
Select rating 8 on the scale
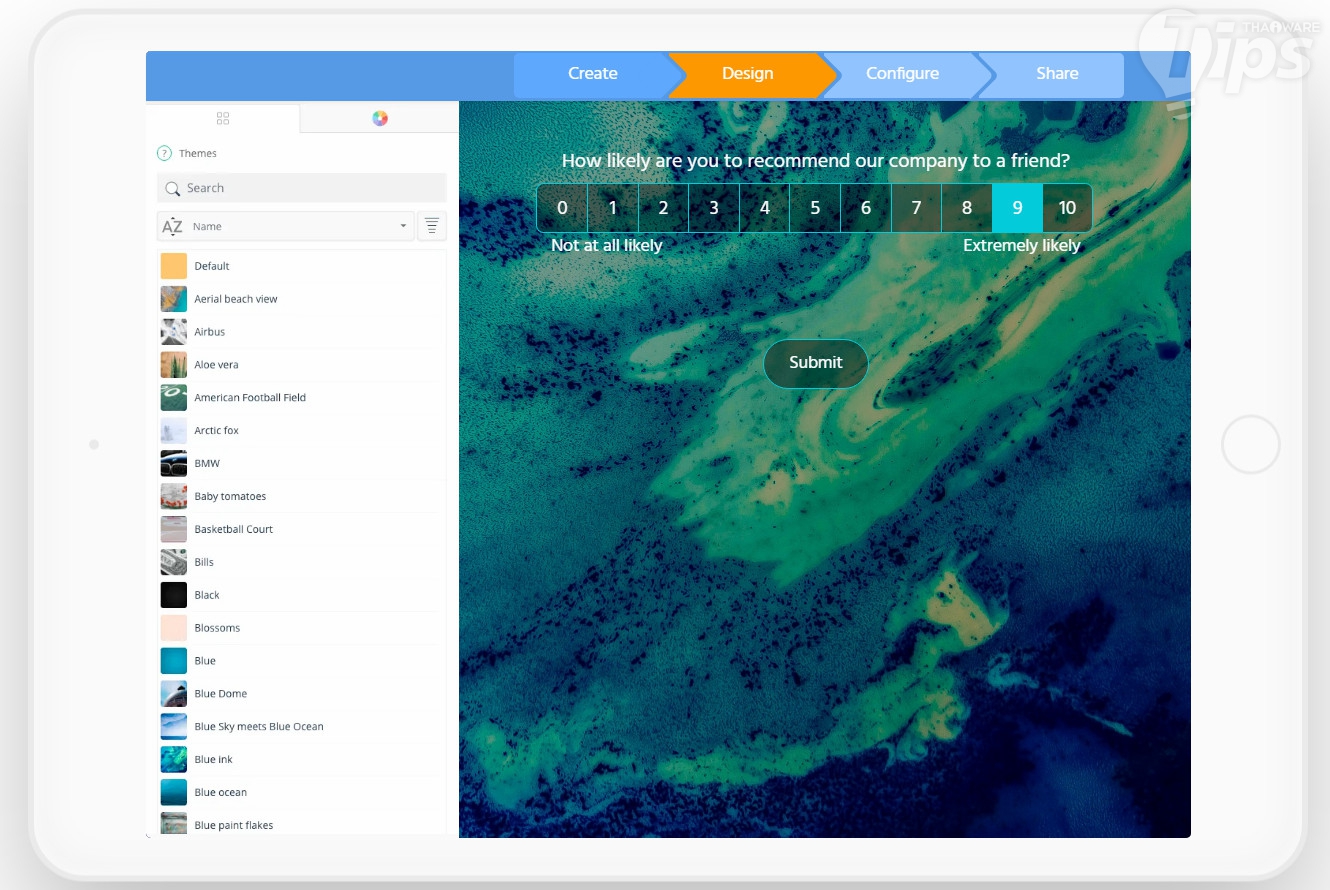(x=967, y=208)
